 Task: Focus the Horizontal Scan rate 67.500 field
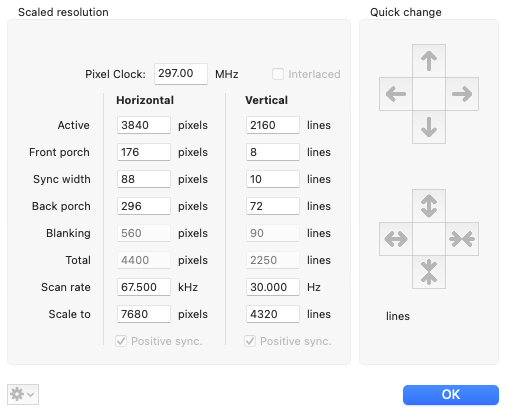click(144, 287)
